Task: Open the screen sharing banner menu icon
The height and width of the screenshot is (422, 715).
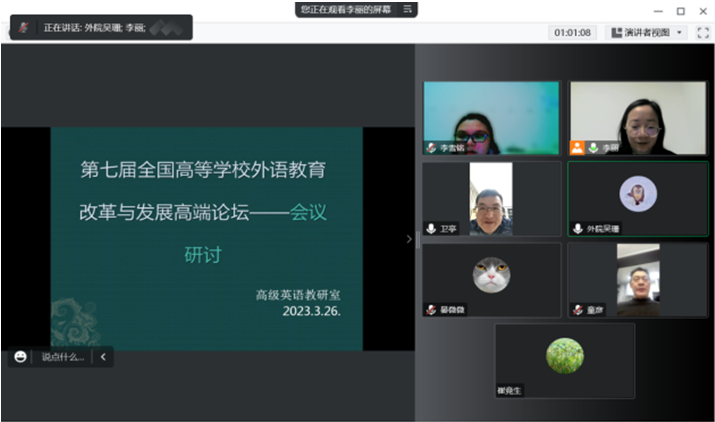Action: 406,10
